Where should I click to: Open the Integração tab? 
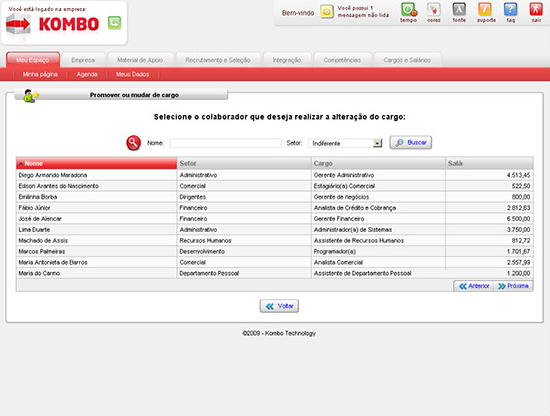(287, 60)
